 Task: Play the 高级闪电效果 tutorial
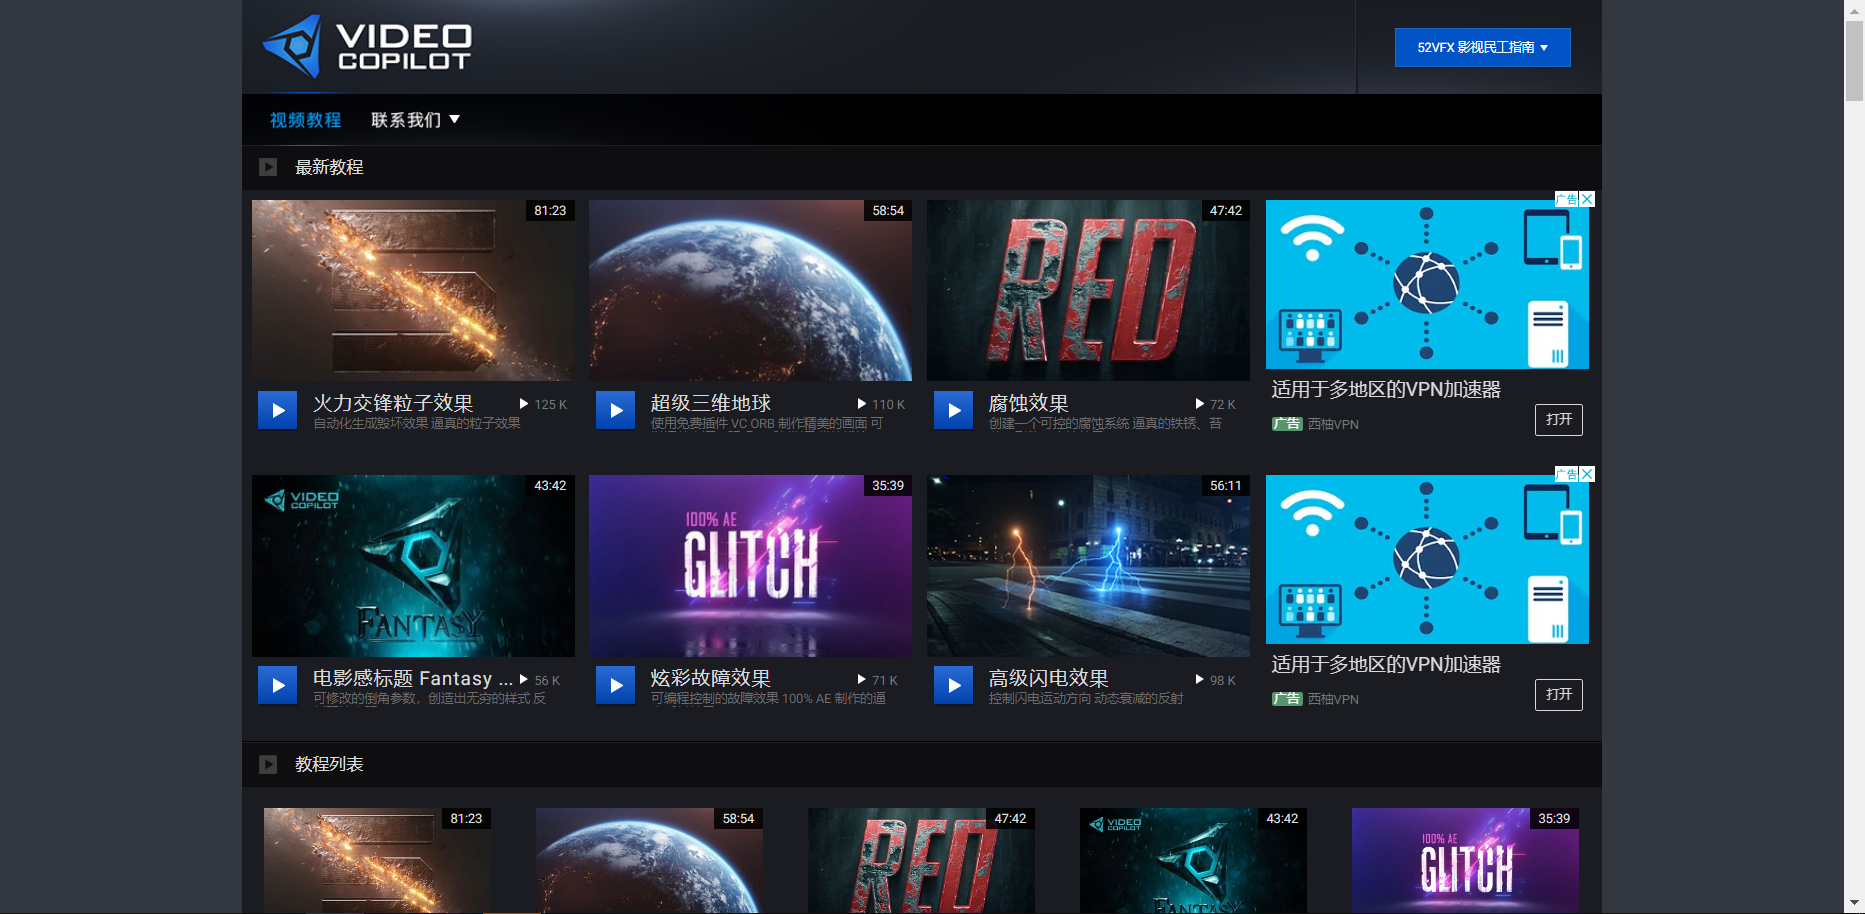click(953, 685)
